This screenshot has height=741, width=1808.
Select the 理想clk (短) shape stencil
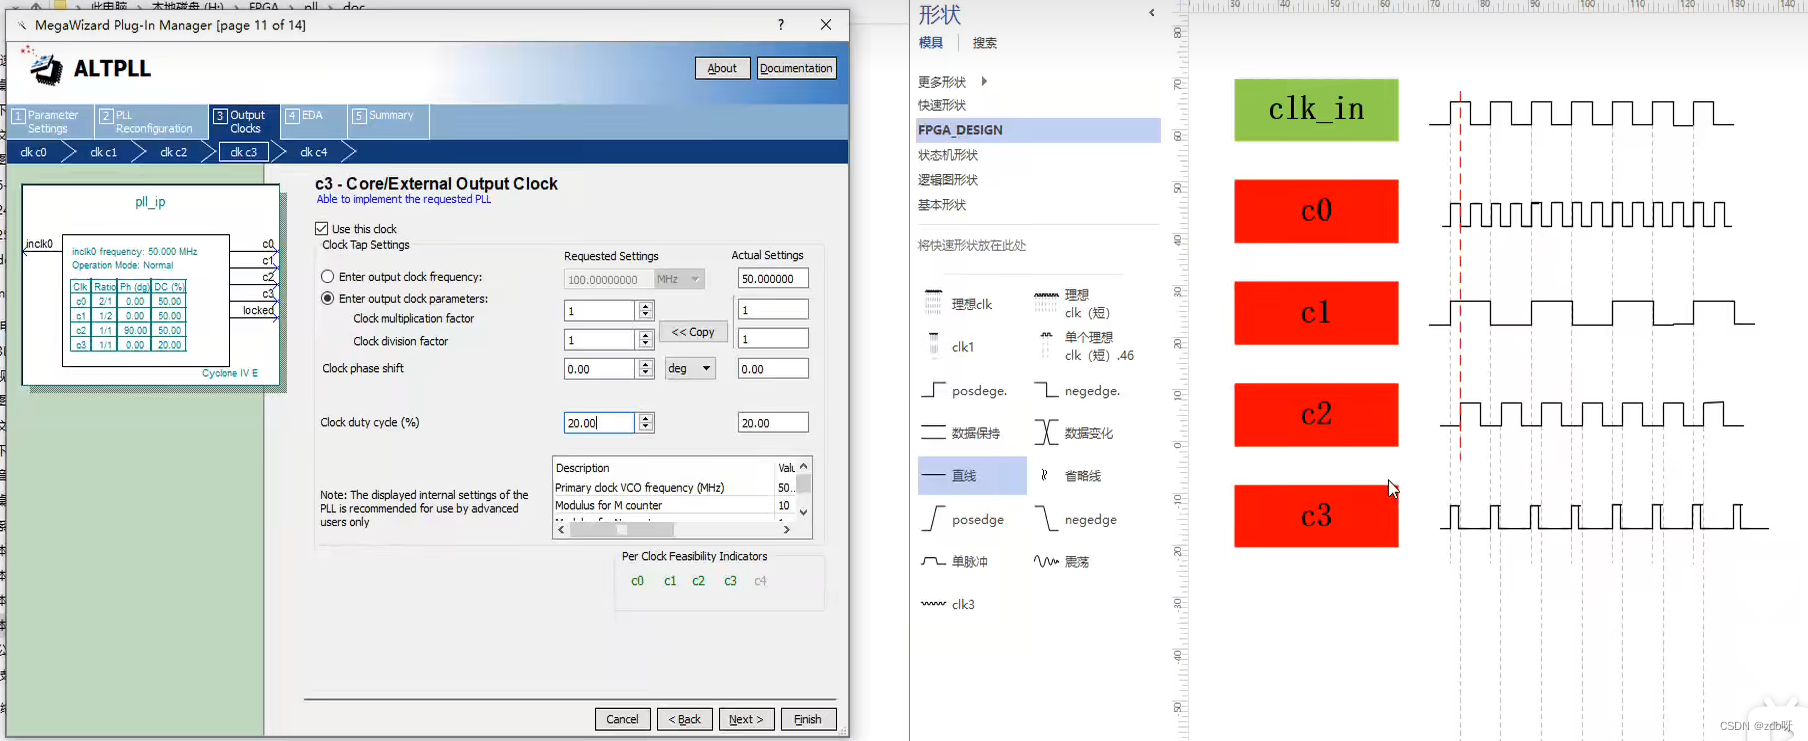coord(1072,304)
